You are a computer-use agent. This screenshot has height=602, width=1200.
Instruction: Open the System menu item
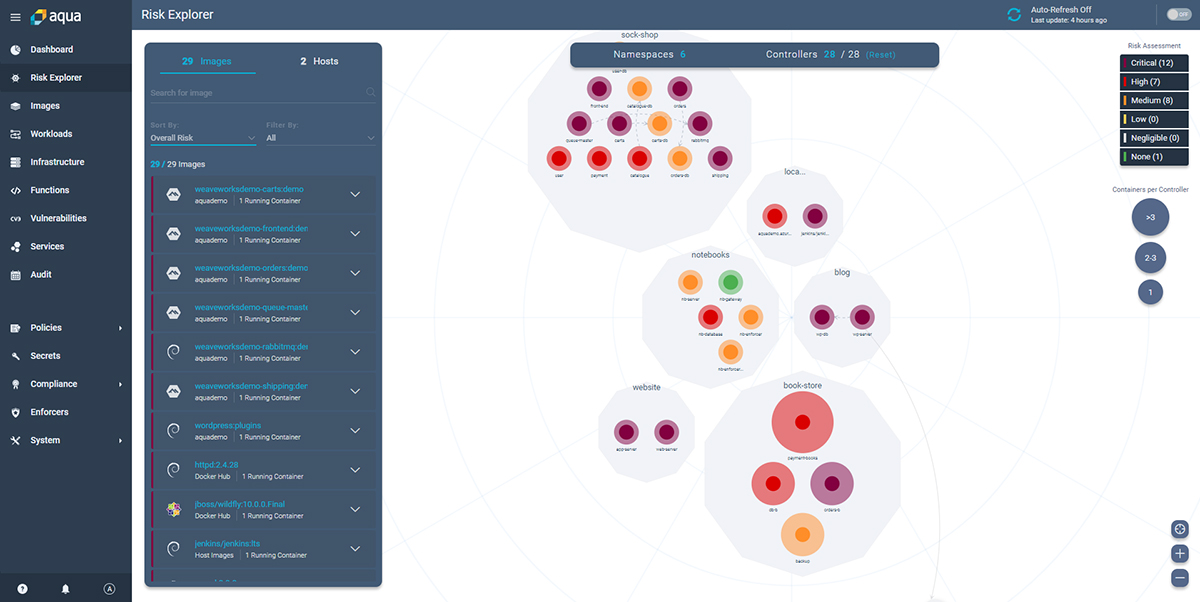coord(66,440)
